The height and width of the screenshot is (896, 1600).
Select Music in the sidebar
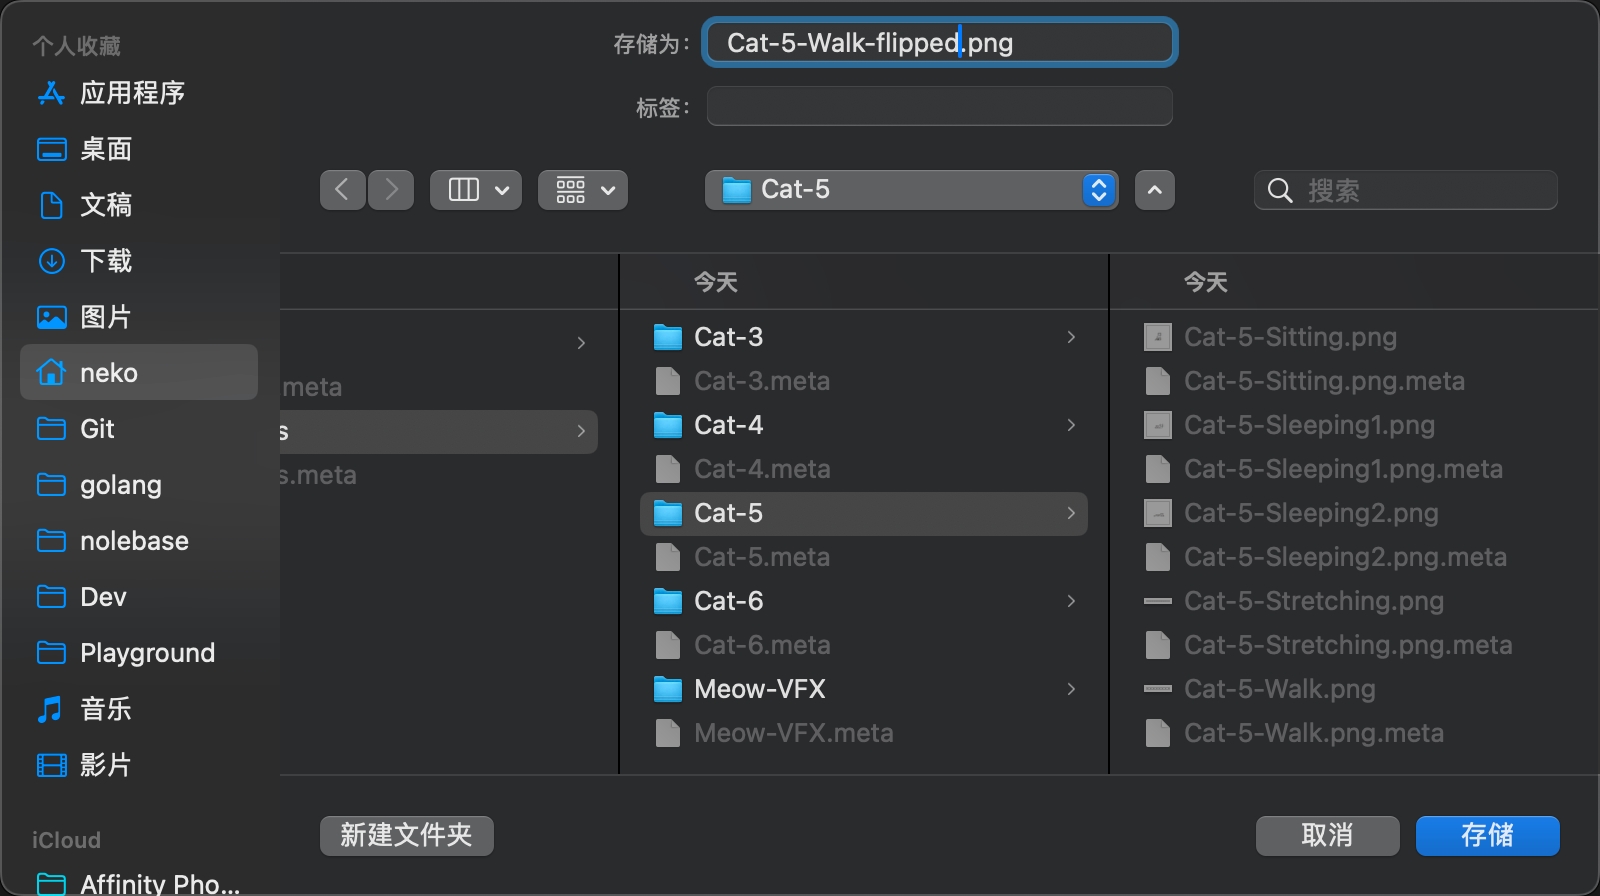pyautogui.click(x=106, y=709)
